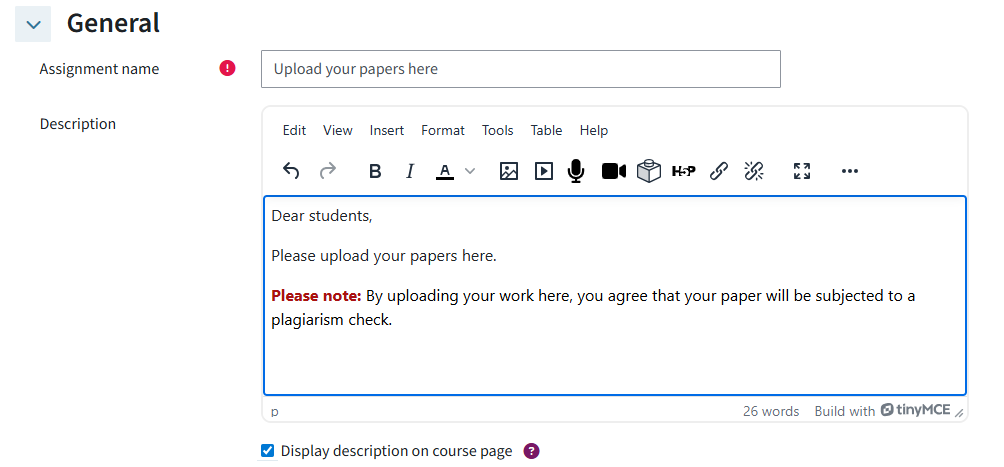Screen dimensions: 1004x467
Task: Uncheck Display description on course page
Action: pos(267,451)
